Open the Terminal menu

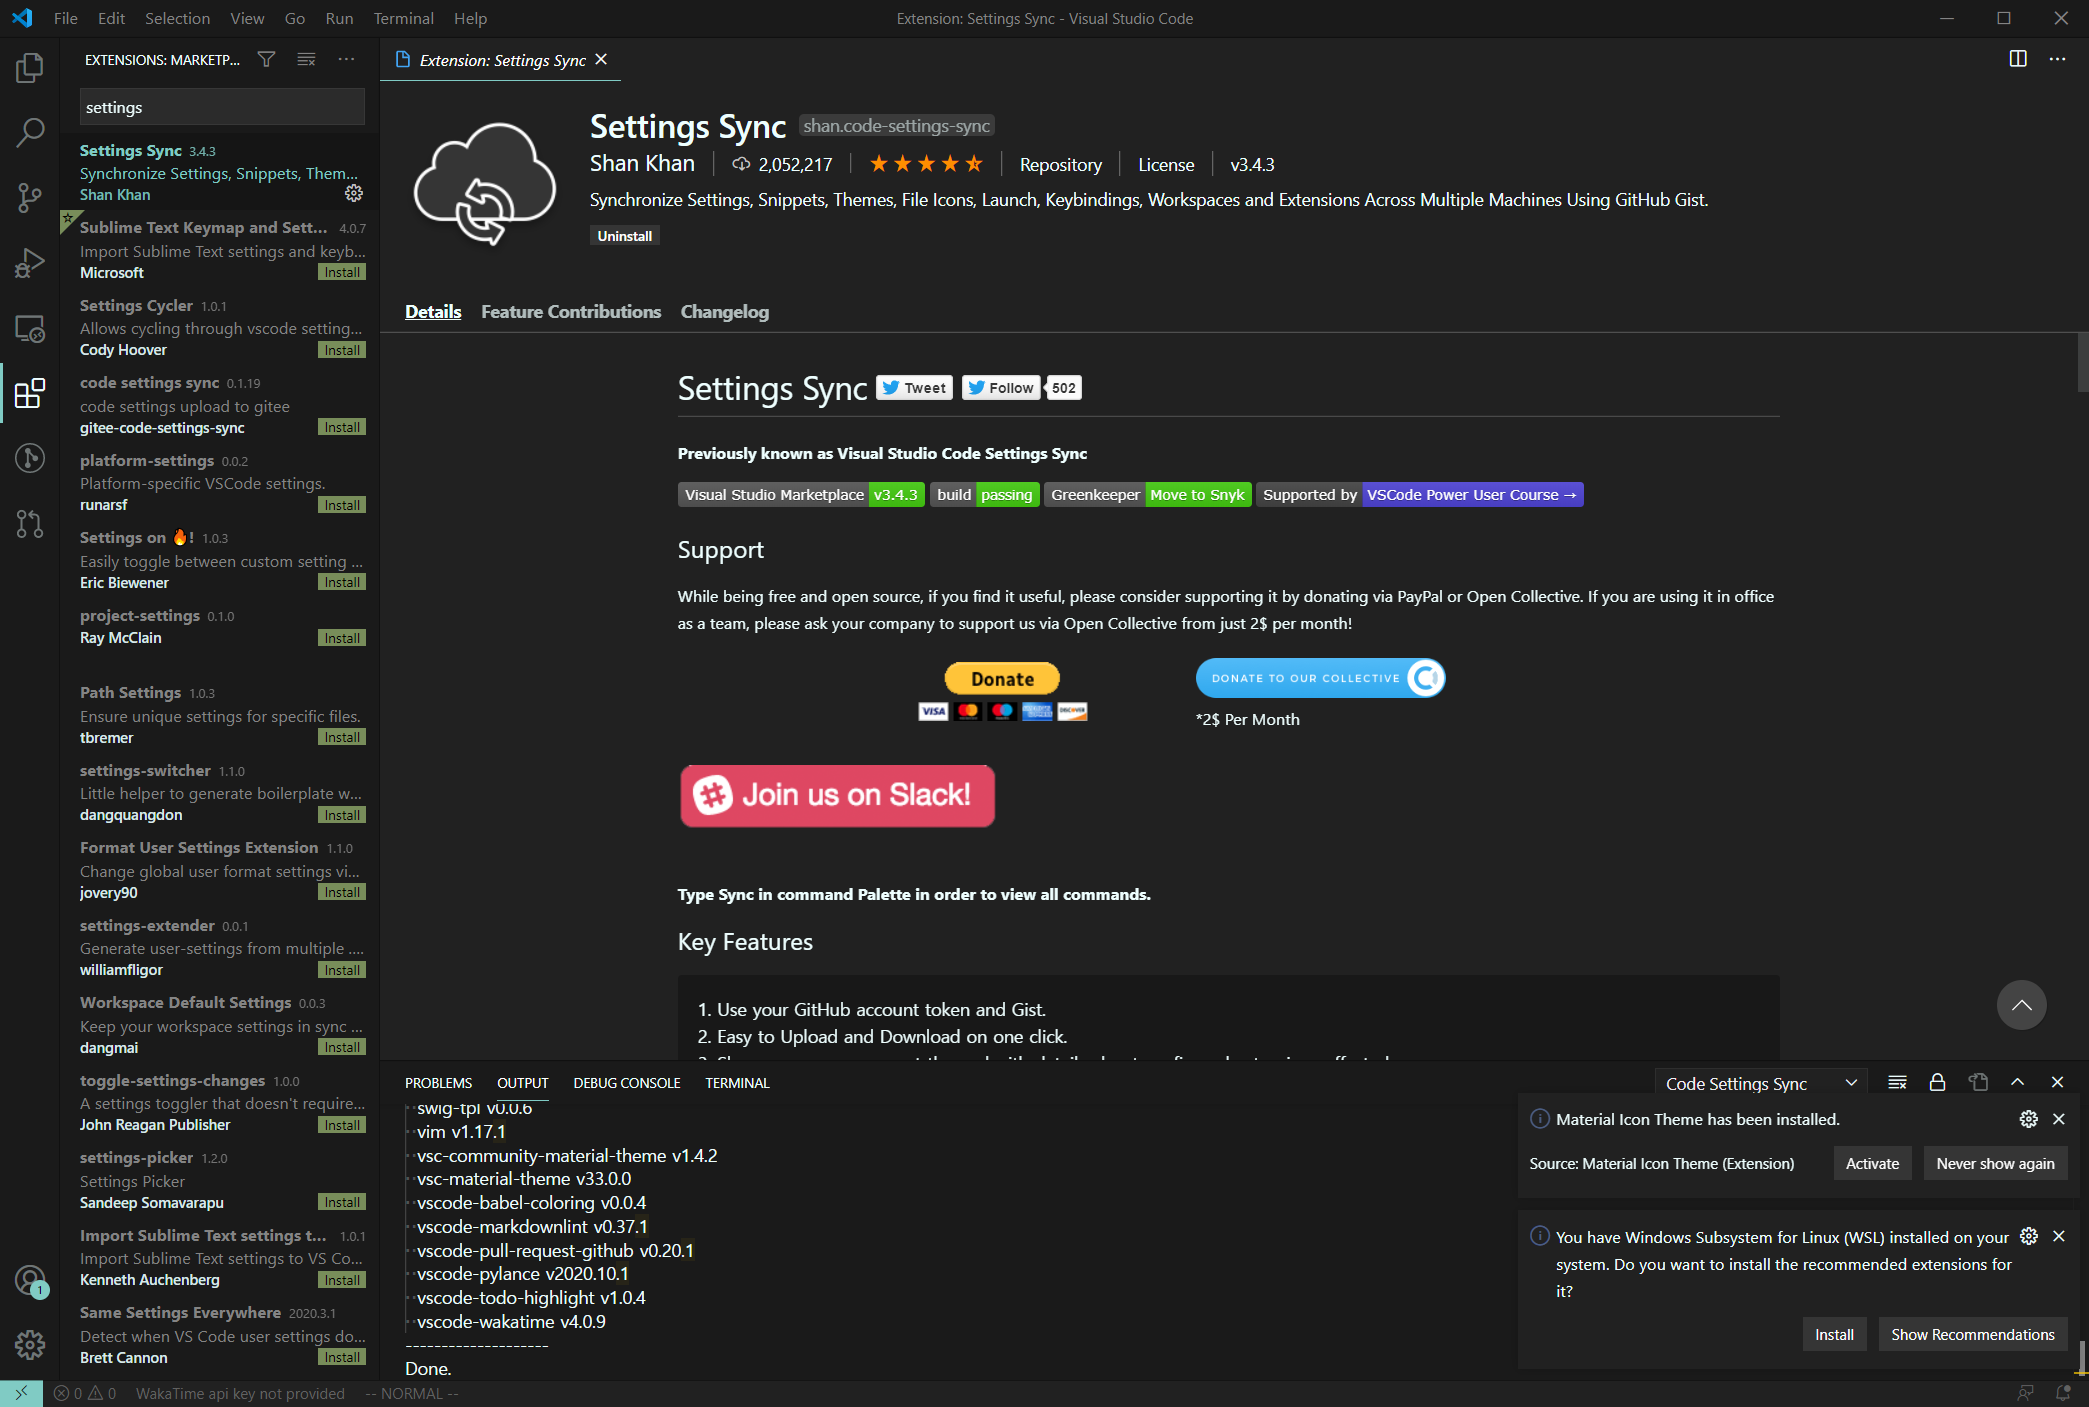coord(403,18)
